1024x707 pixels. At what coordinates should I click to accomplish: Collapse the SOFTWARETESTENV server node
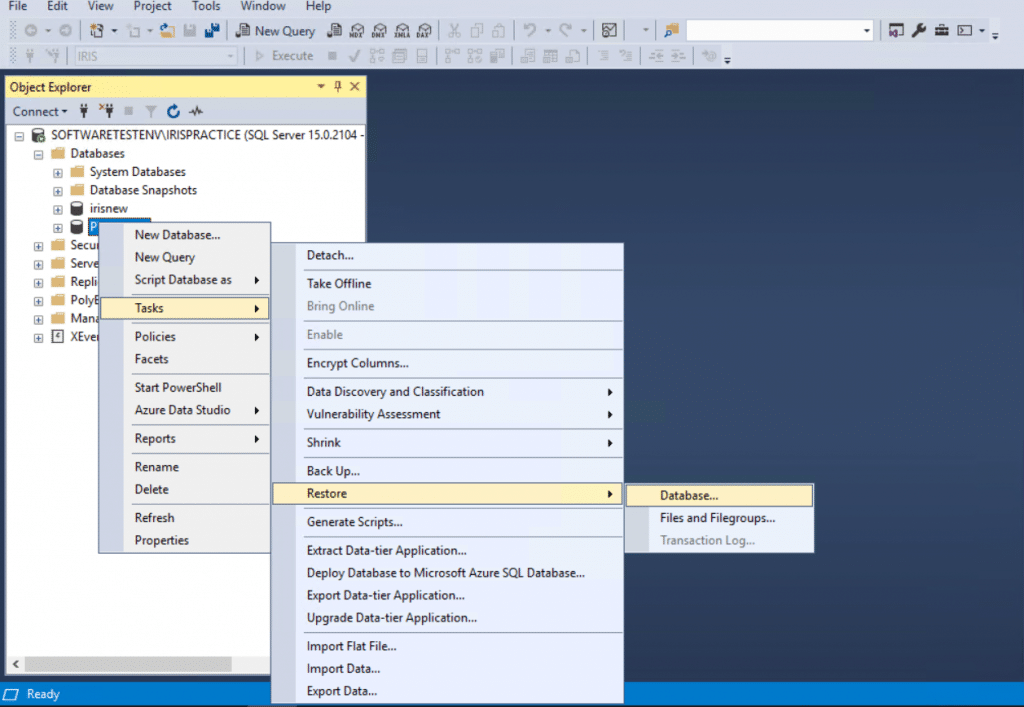click(x=20, y=136)
